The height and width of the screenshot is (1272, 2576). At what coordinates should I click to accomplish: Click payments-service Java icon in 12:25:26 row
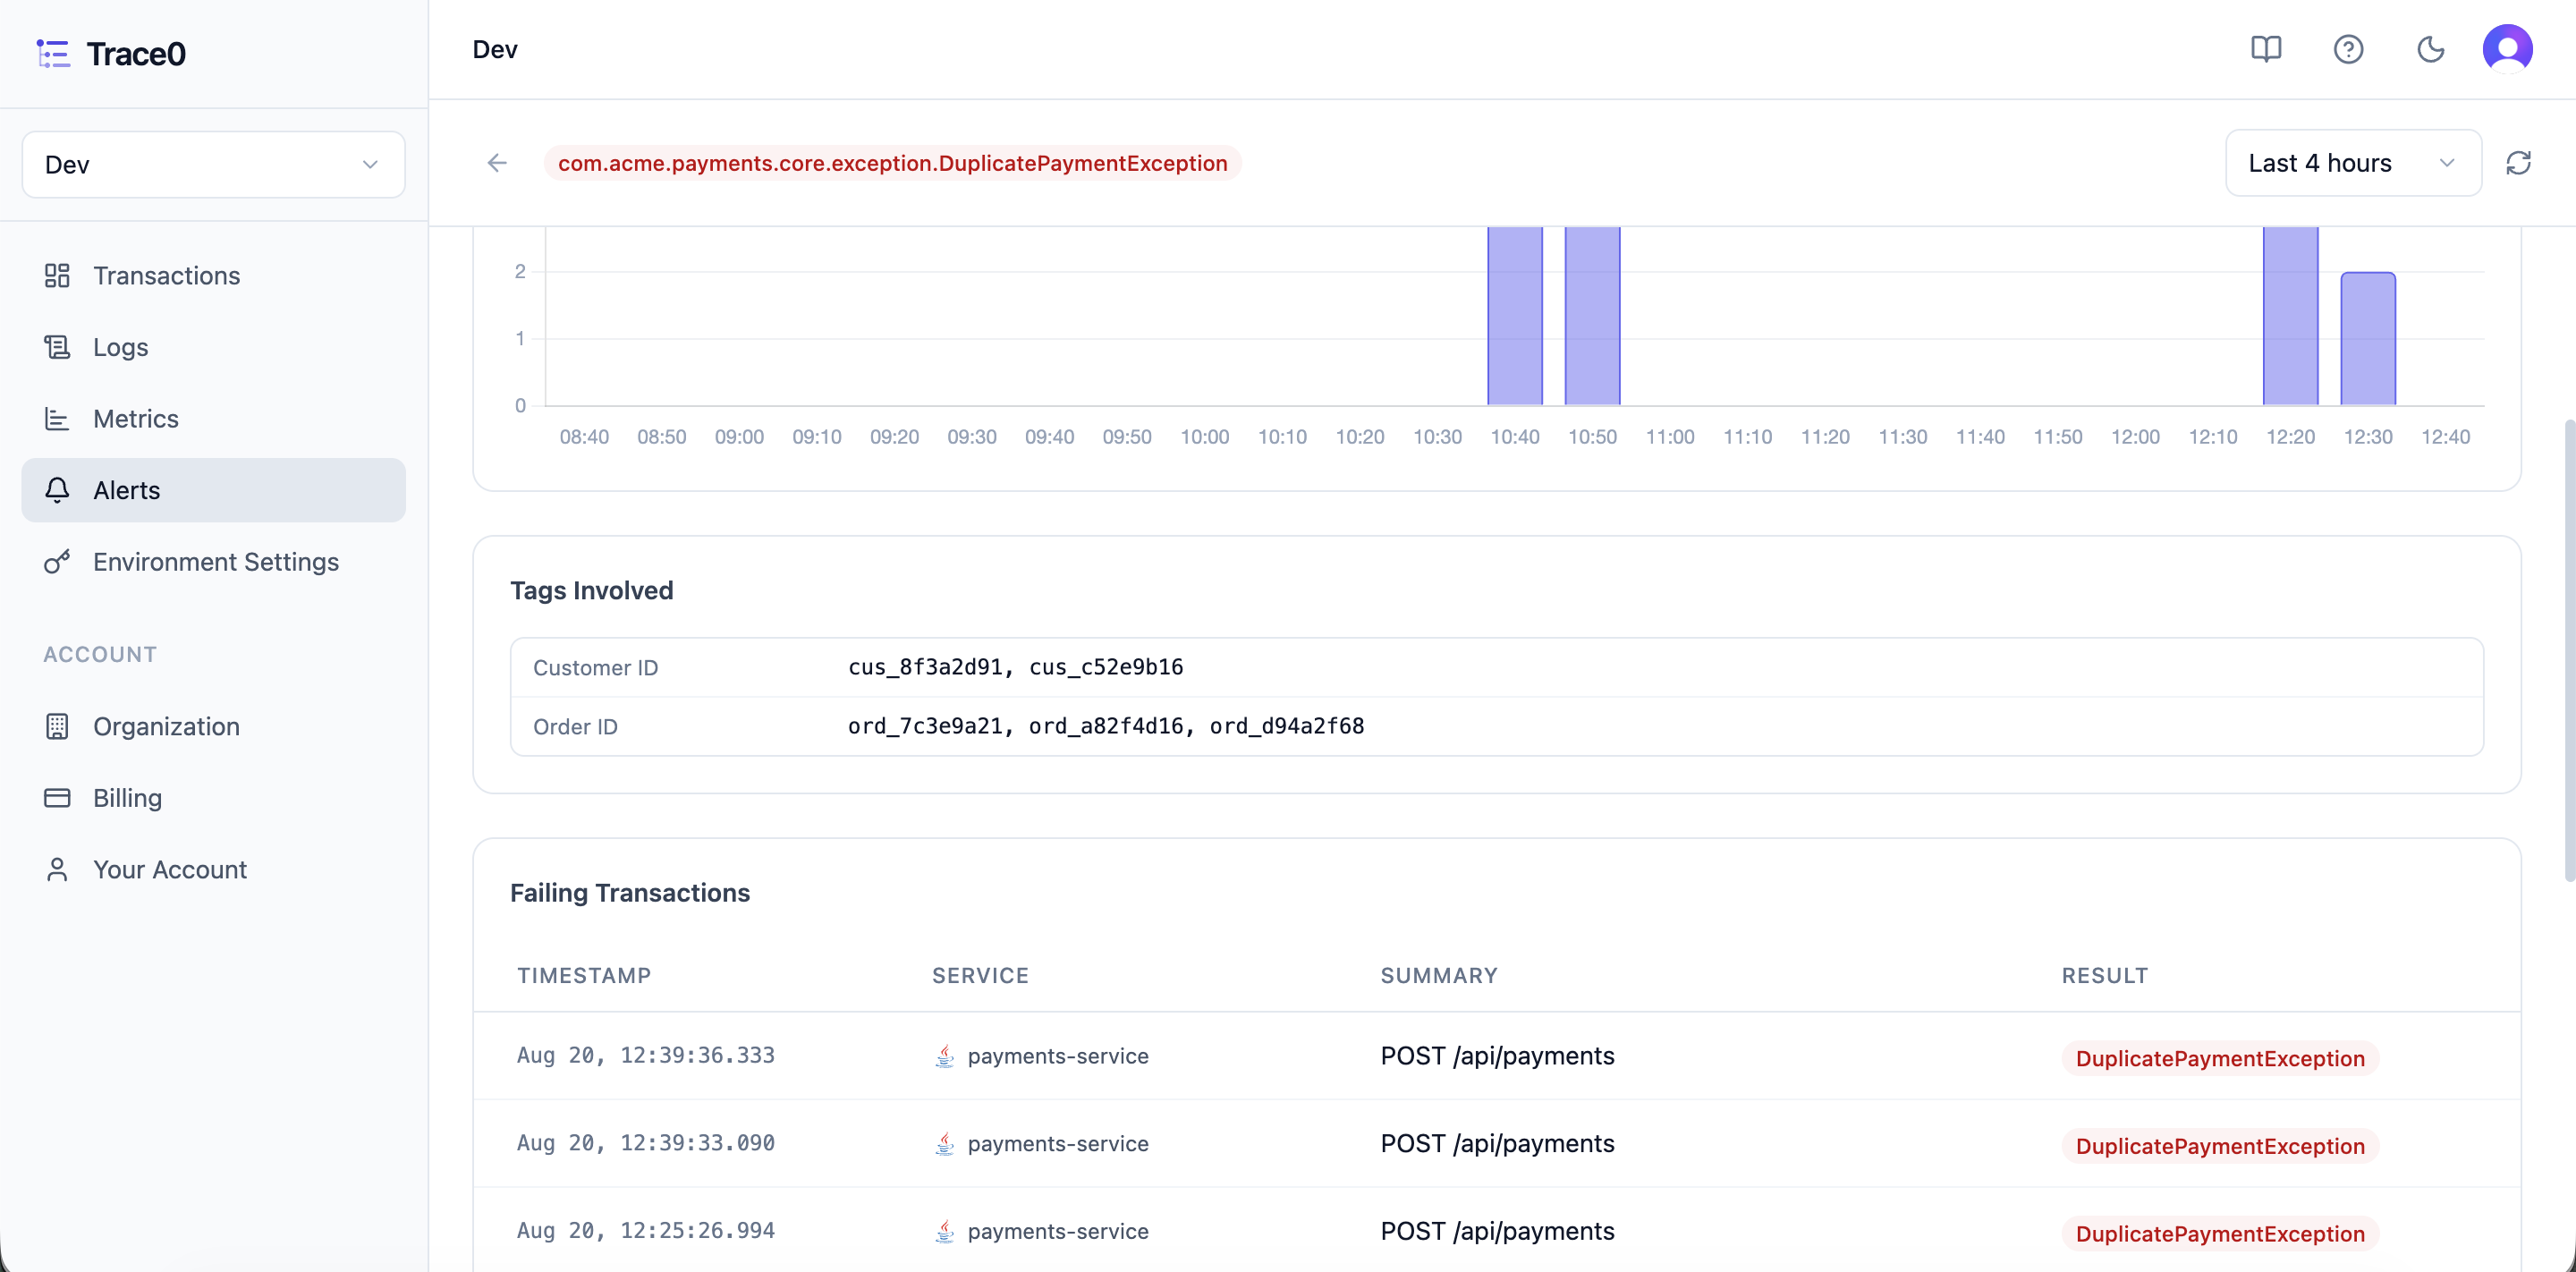point(944,1231)
